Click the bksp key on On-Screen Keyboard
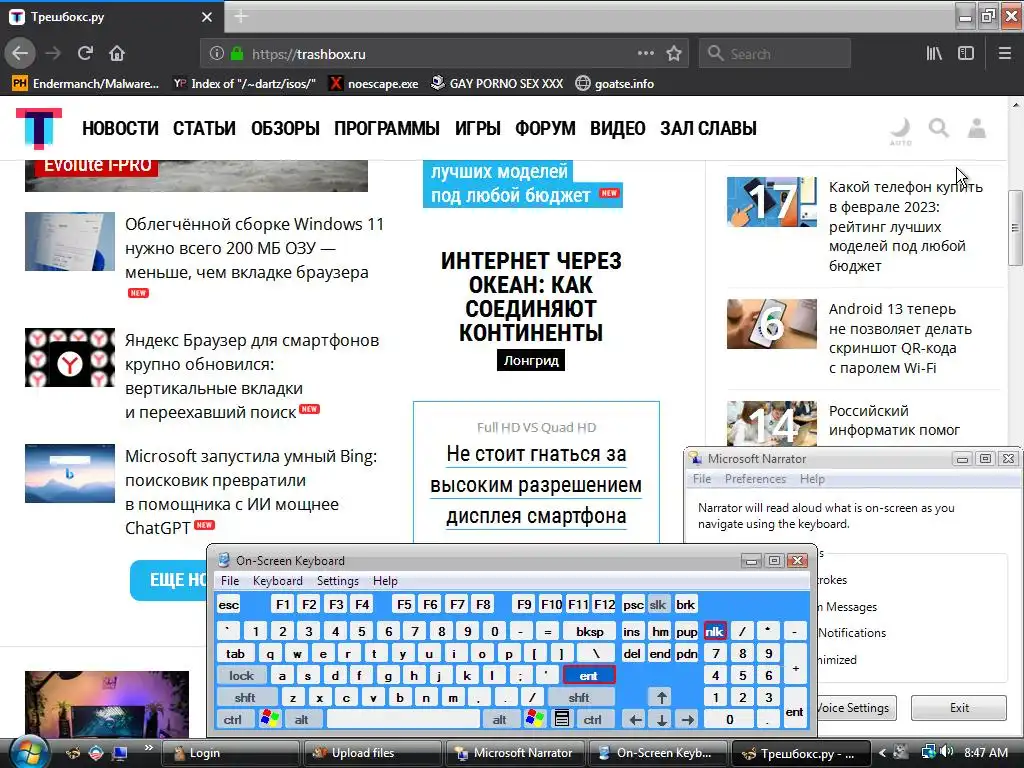Viewport: 1024px width, 768px height. [590, 631]
